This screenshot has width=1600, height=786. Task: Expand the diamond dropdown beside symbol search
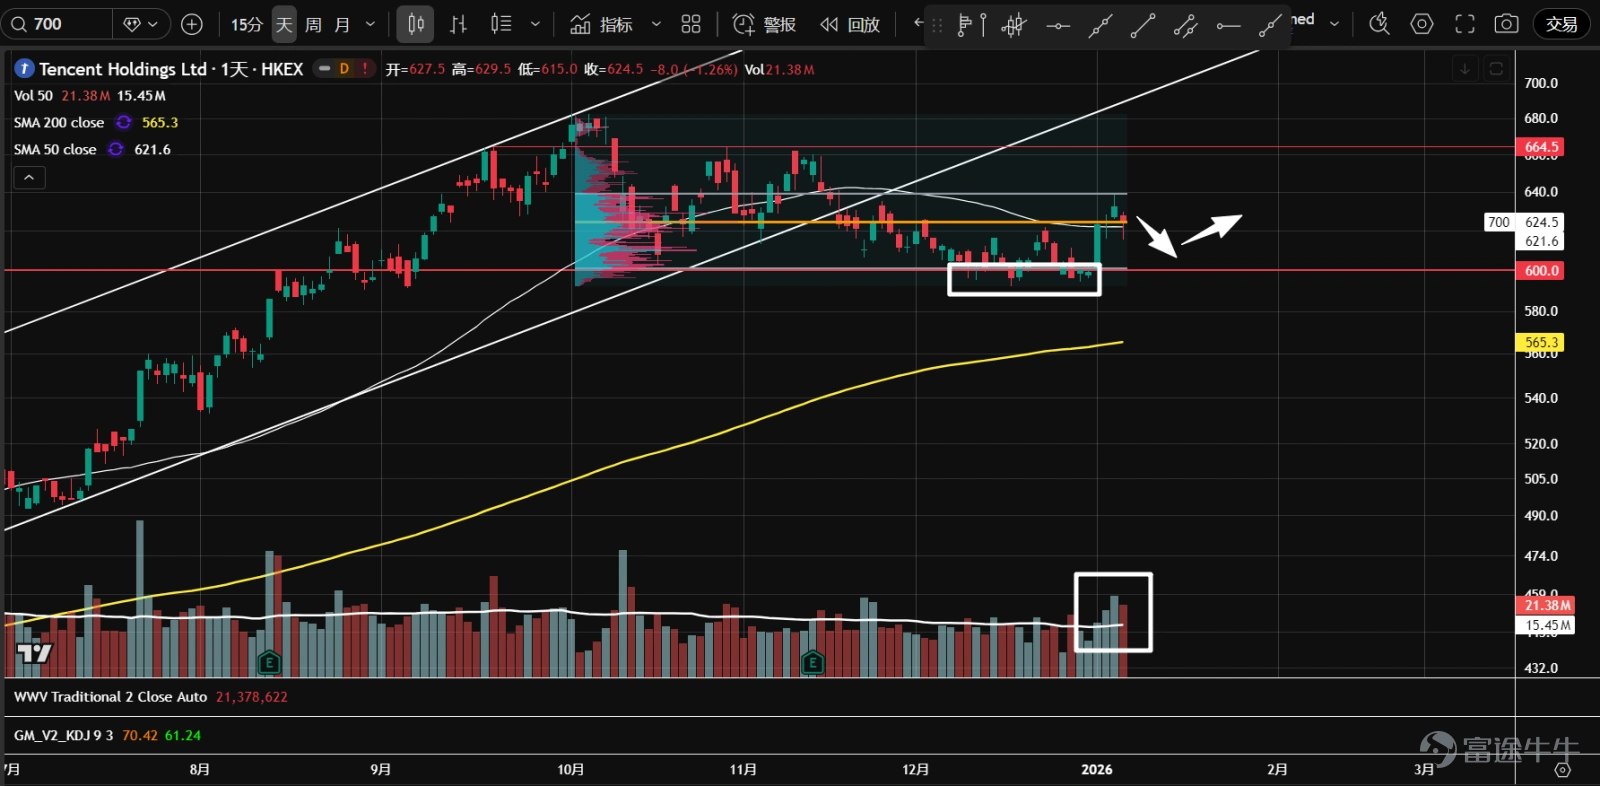tap(140, 24)
